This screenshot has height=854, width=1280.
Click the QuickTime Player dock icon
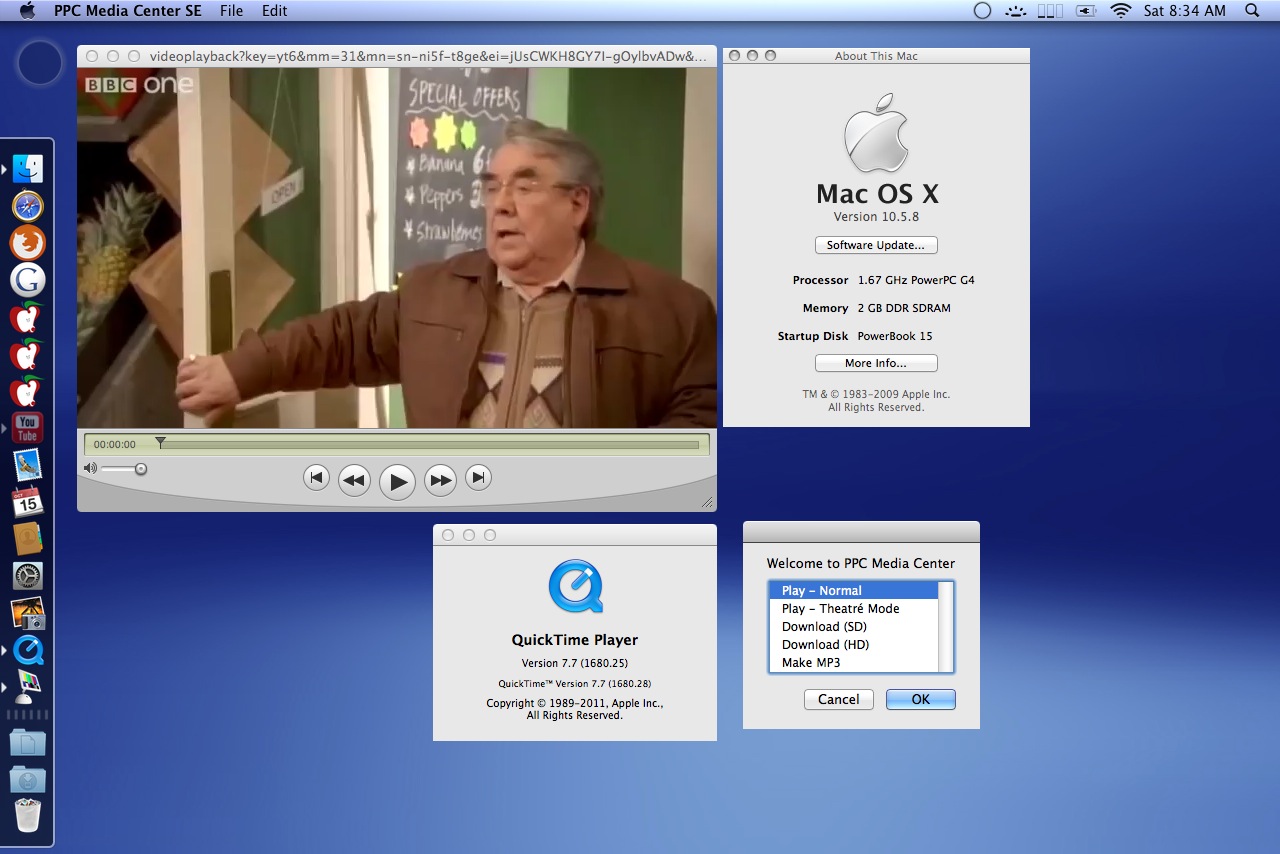[28, 650]
